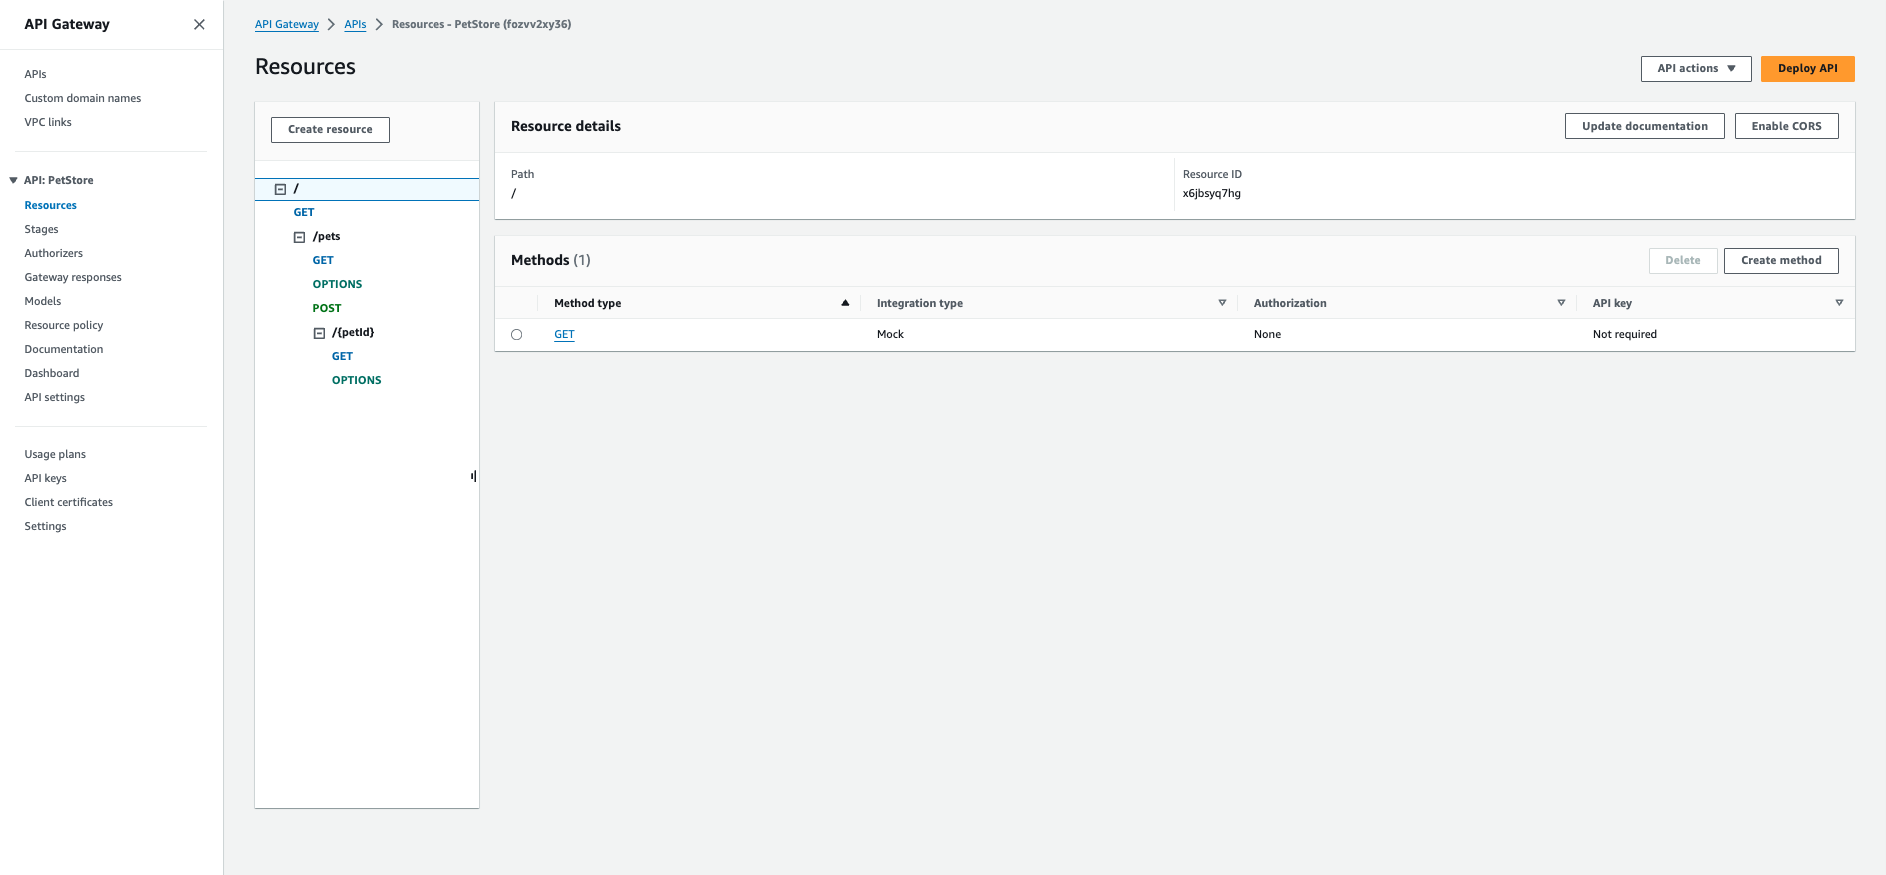This screenshot has width=1886, height=875.
Task: Collapse the API: PetStore navigation section
Action: (x=13, y=180)
